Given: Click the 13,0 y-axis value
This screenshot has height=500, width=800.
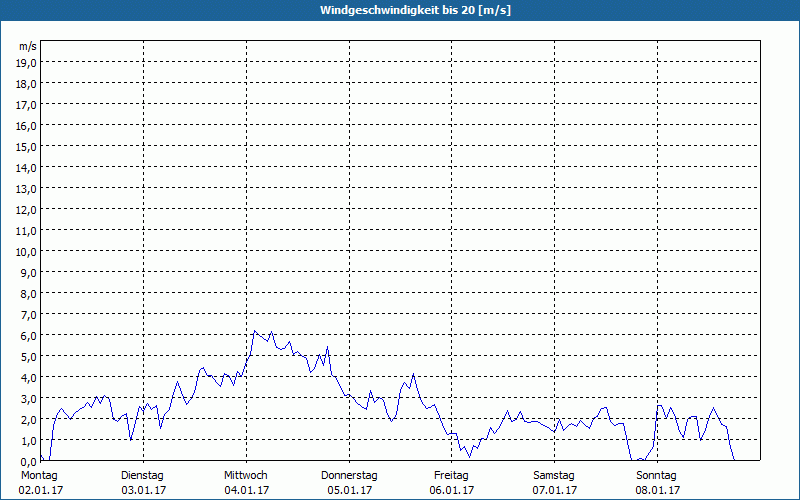Looking at the screenshot, I should click(26, 189).
